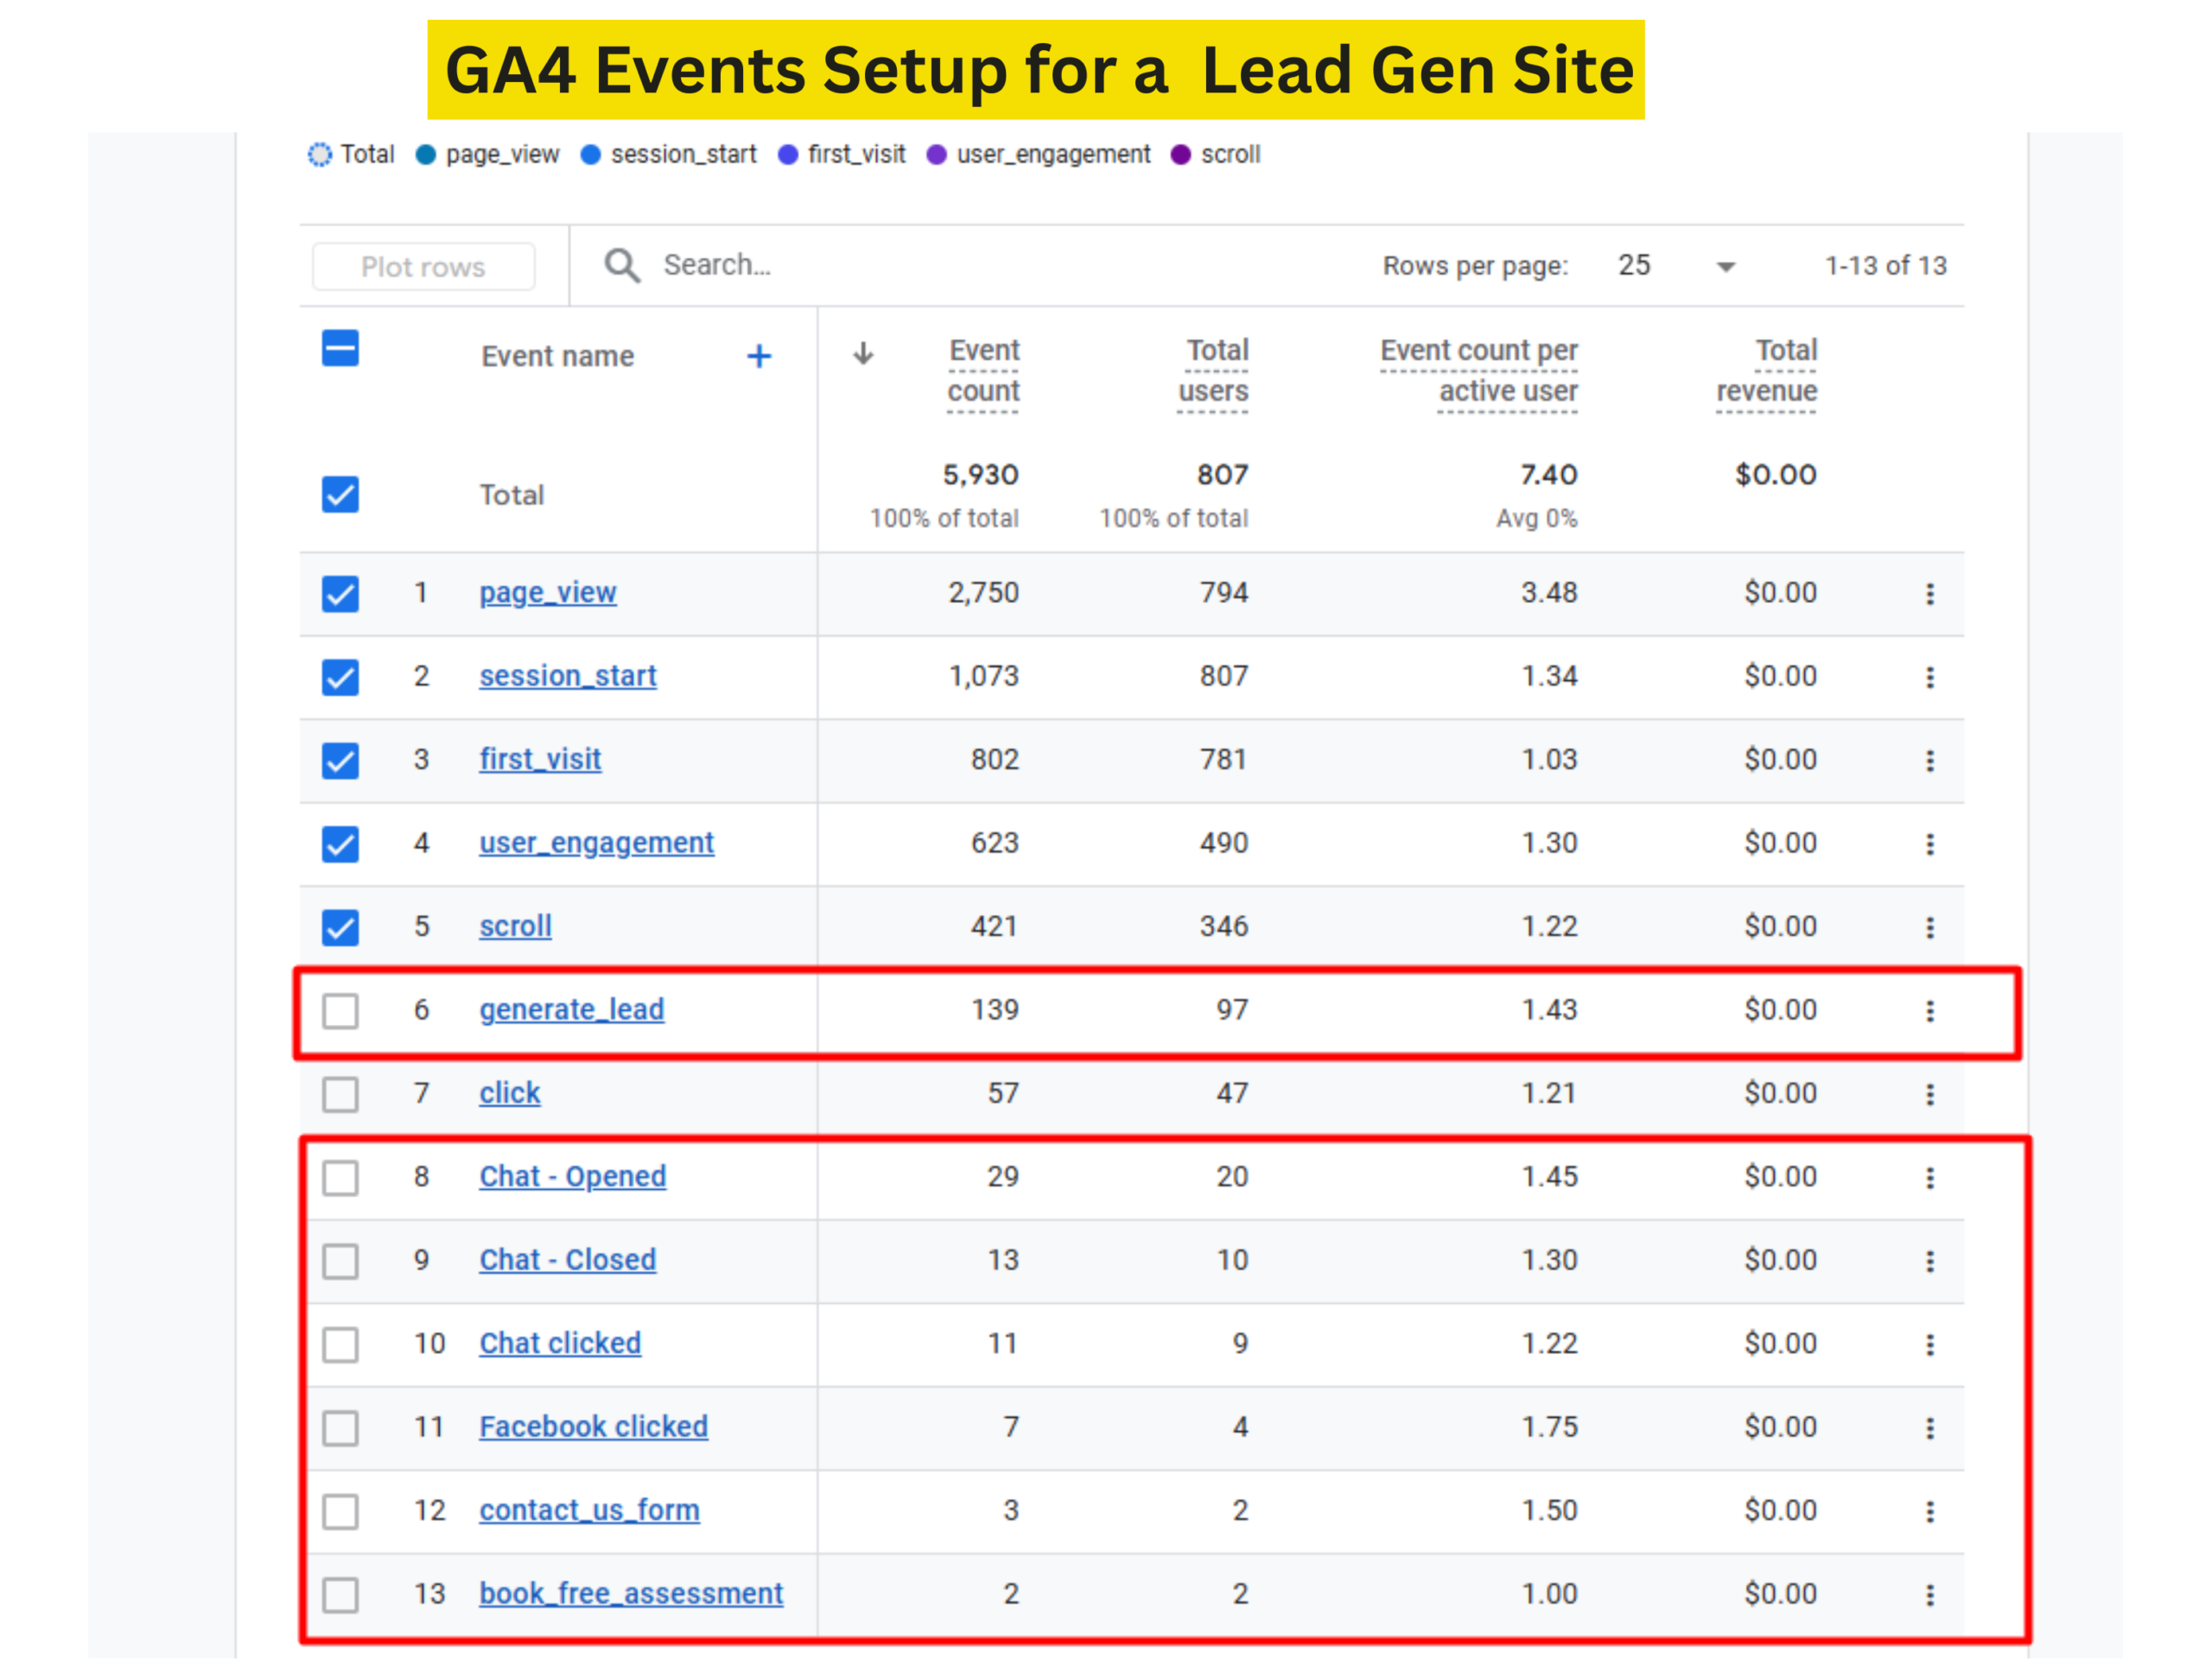The height and width of the screenshot is (1659, 2212).
Task: Open the user_engagement event link
Action: click(596, 843)
